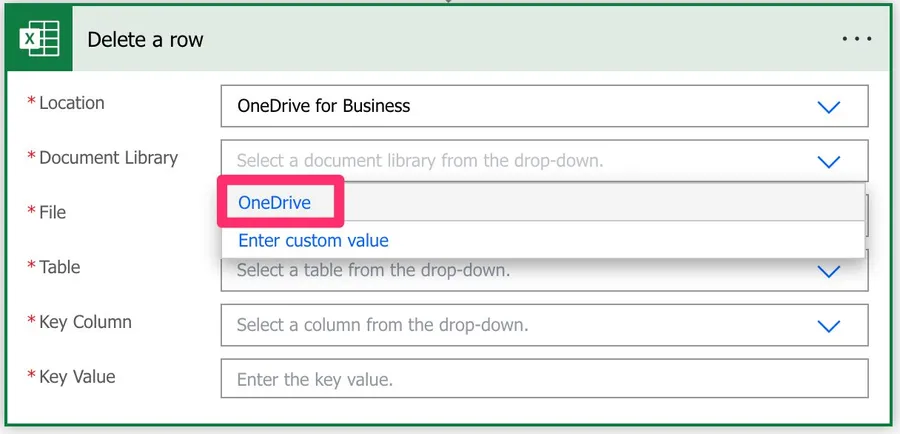Expand the Table dropdown chevron
Image resolution: width=900 pixels, height=434 pixels.
[x=828, y=271]
